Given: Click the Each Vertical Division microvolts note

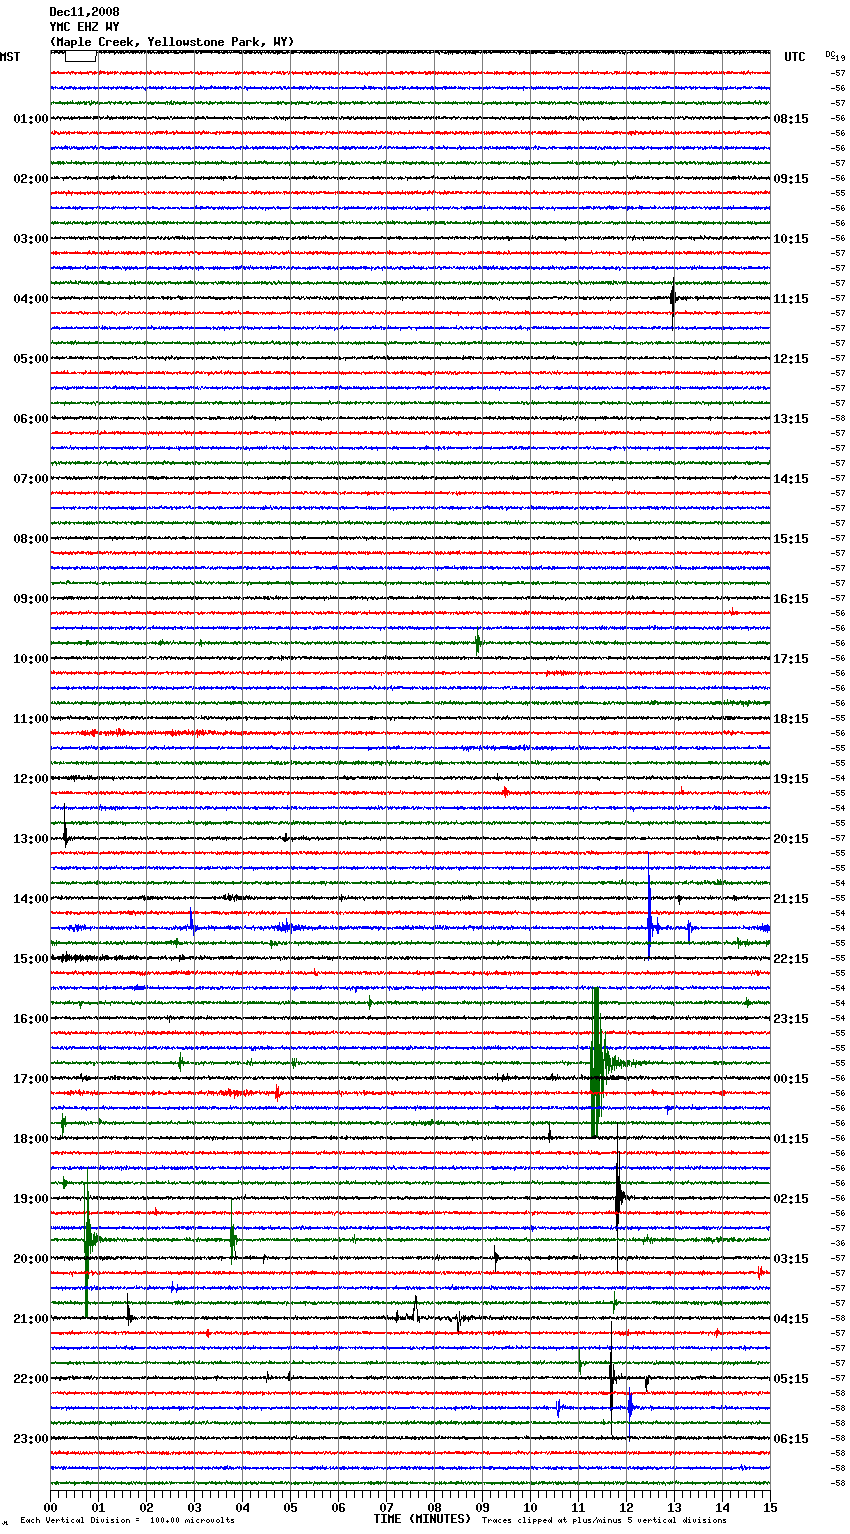Looking at the screenshot, I should (x=128, y=1520).
